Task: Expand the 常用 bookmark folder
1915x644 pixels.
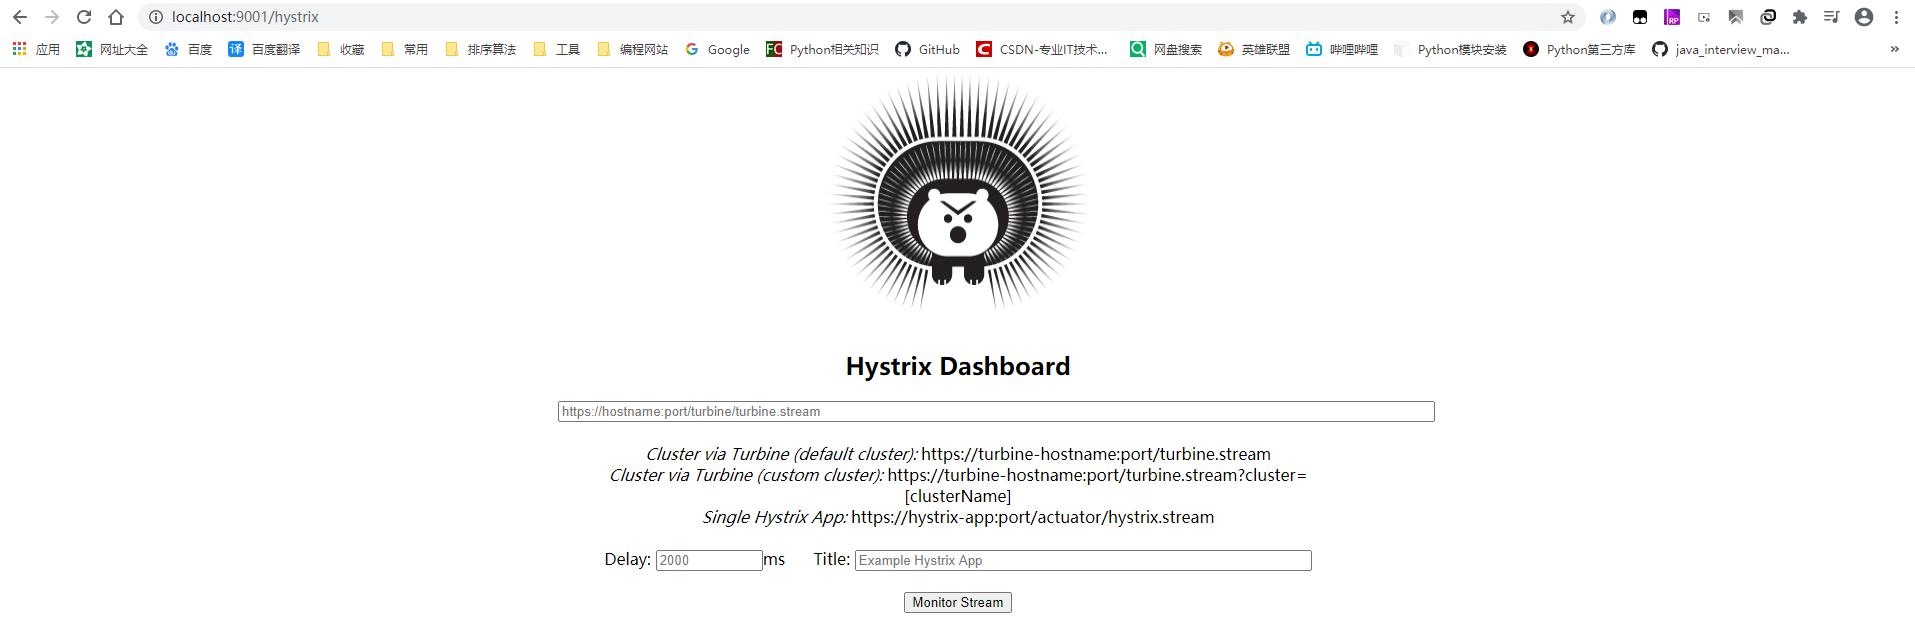Action: [x=404, y=49]
